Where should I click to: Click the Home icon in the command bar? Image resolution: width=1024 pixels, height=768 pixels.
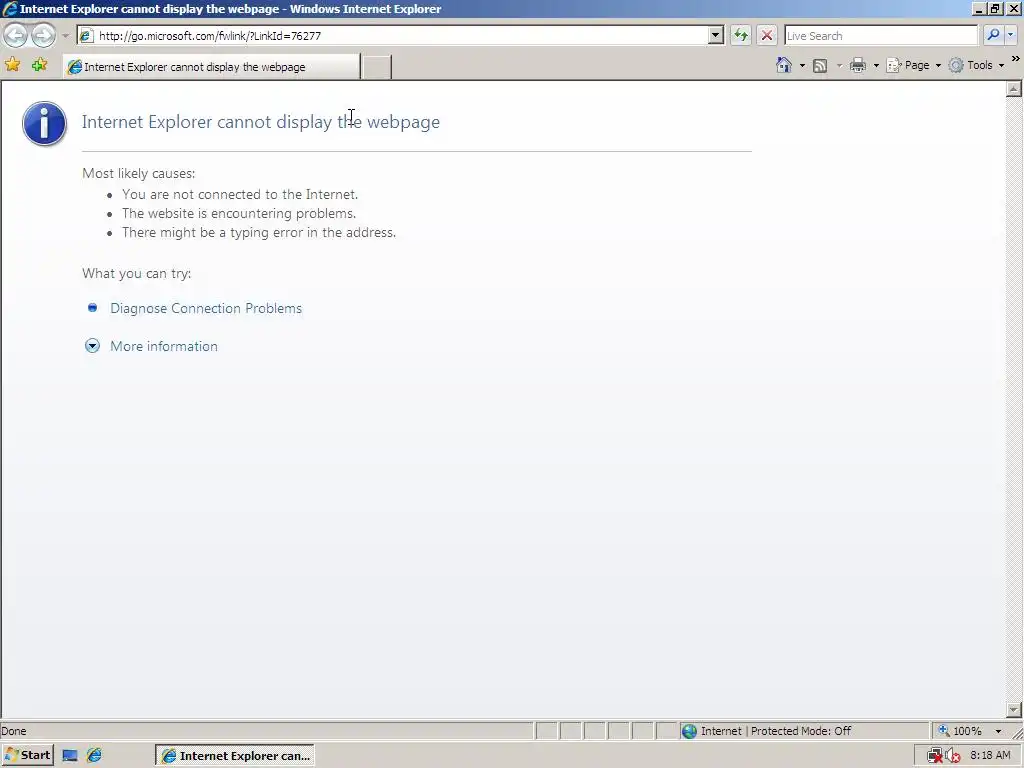(784, 65)
